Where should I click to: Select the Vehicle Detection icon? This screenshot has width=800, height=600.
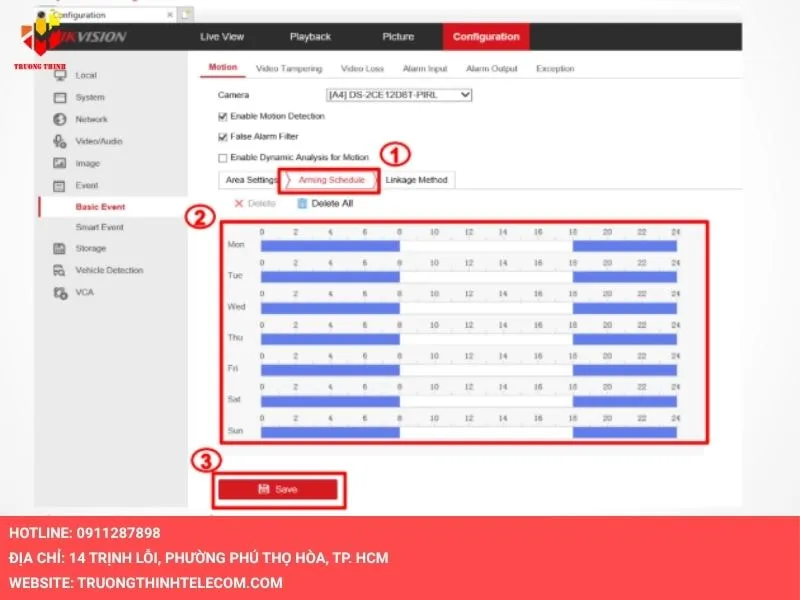point(59,270)
